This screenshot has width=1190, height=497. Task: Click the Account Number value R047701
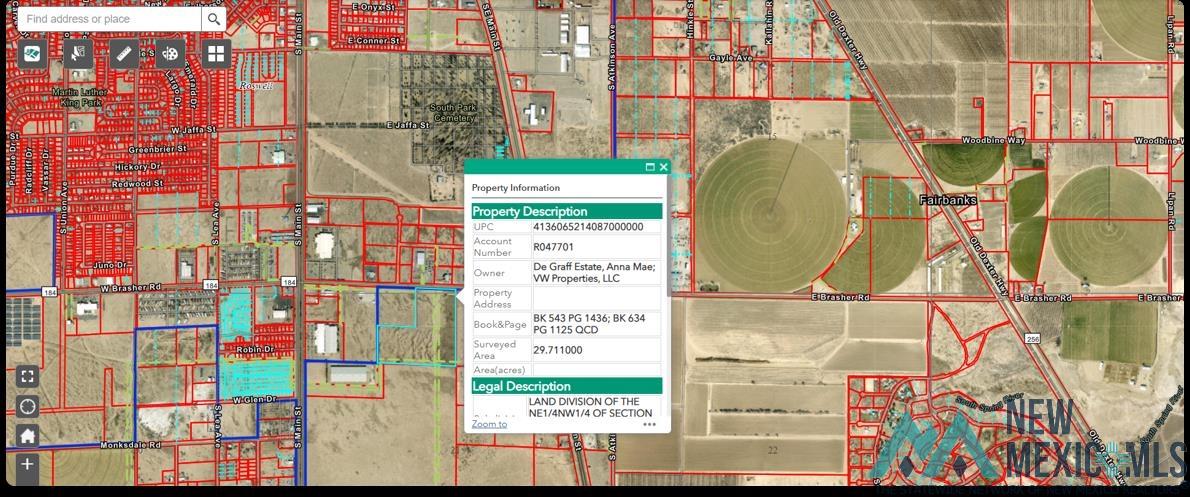554,246
